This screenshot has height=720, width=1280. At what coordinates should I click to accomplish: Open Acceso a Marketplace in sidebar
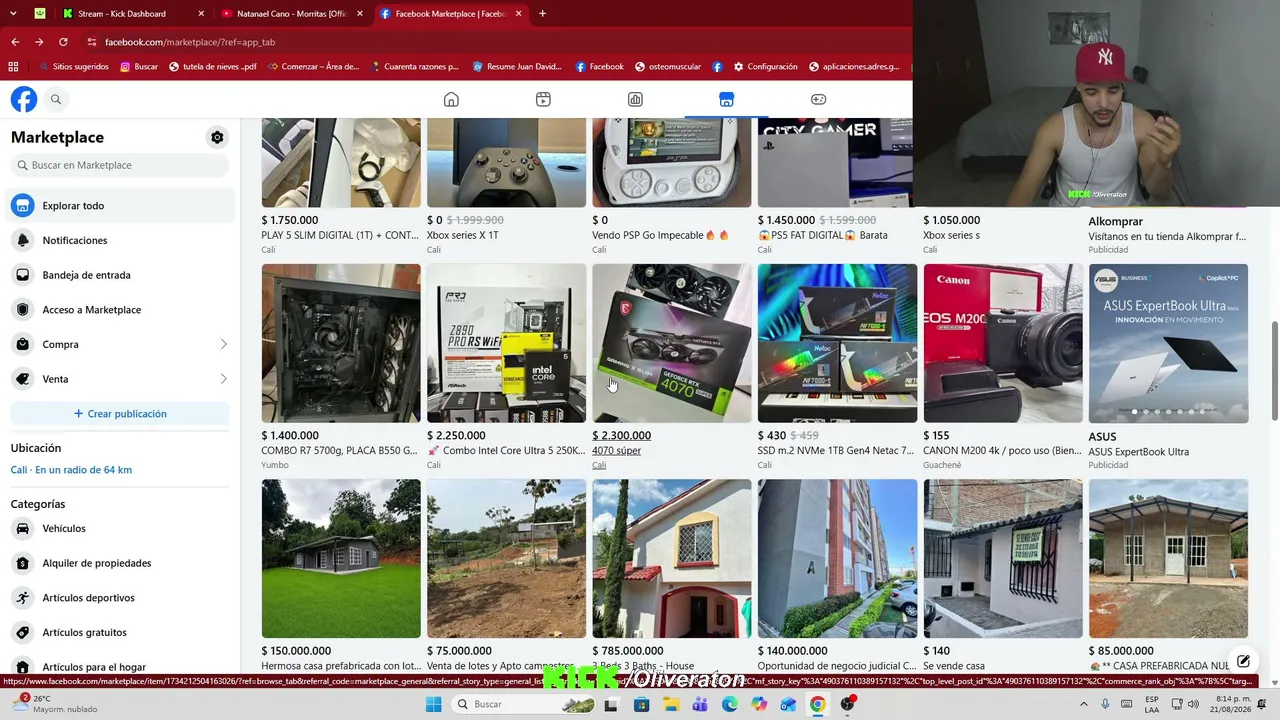point(120,310)
